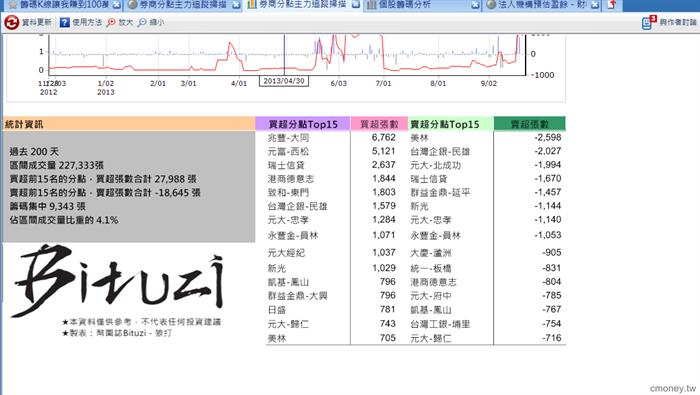Viewport: 700px width, 395px height.
Task: Click the 2013/04/30 date marker on chart
Action: [284, 81]
